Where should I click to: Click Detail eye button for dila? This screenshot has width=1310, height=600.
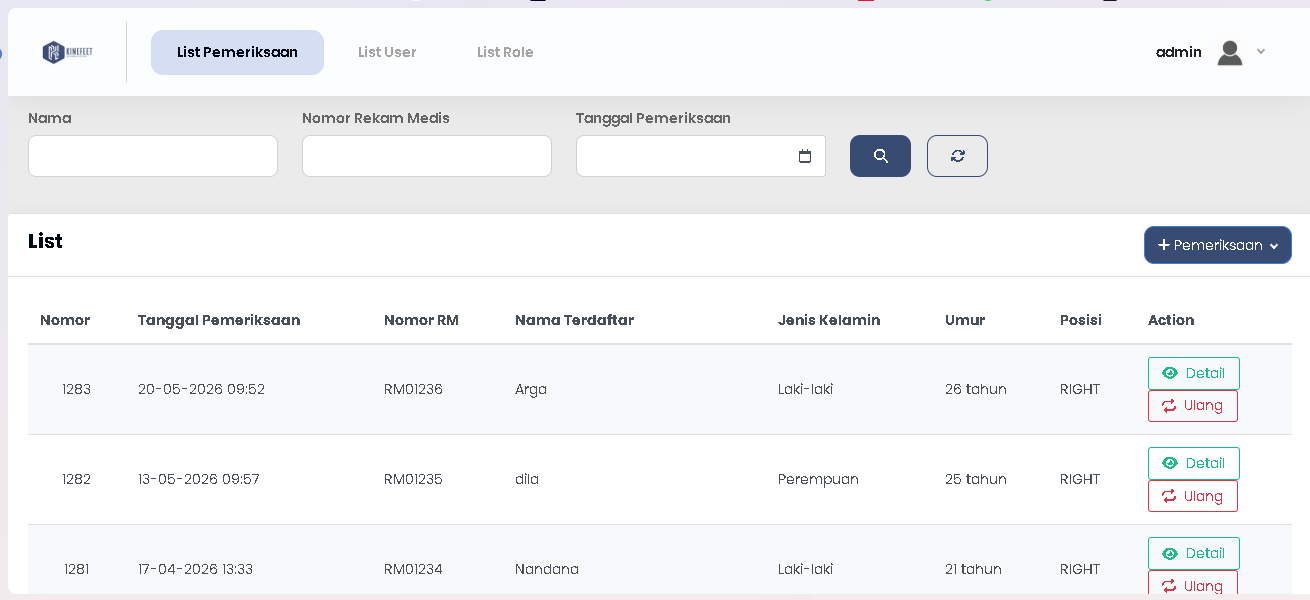pos(1194,463)
